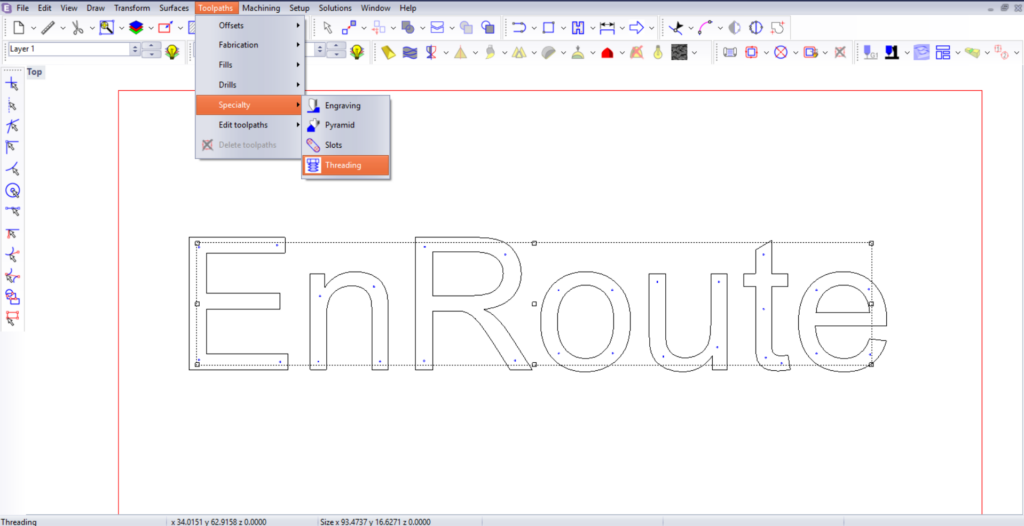Open the Layer 1 combo box

(74, 49)
